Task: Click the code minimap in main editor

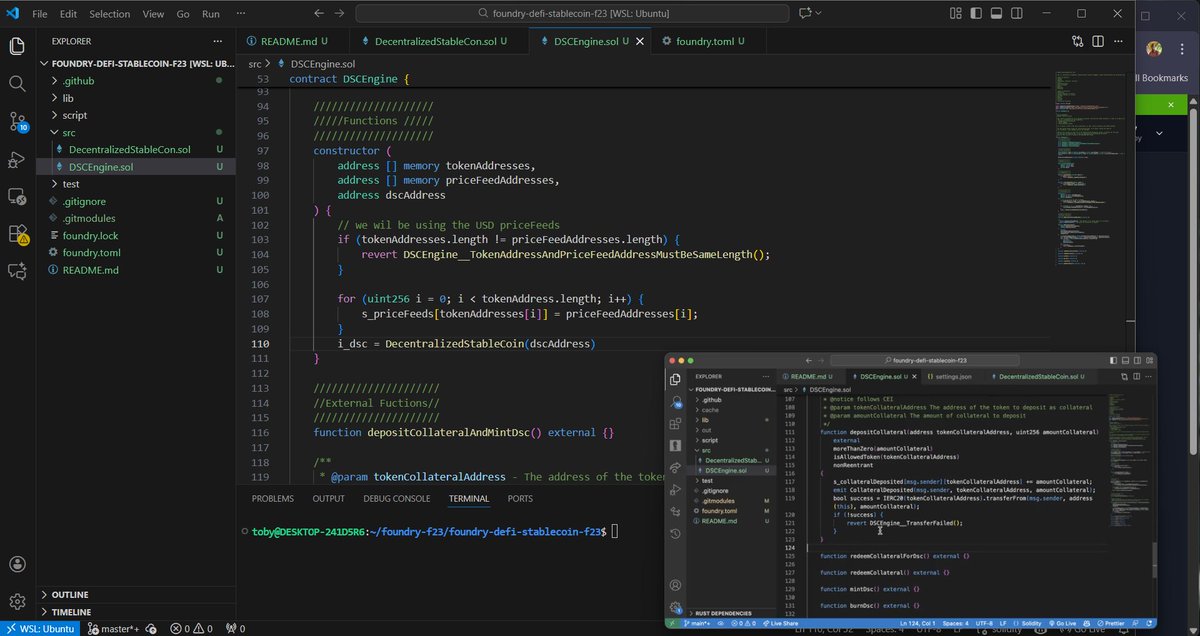Action: (1090, 170)
